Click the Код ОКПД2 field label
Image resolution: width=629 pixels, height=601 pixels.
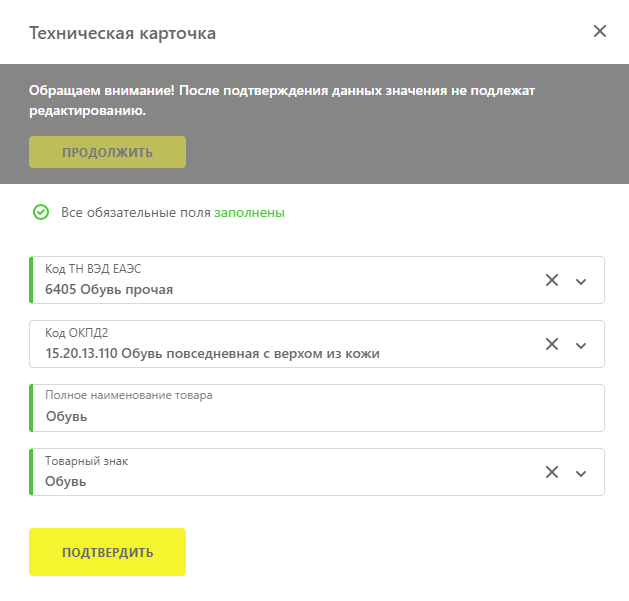point(83,332)
